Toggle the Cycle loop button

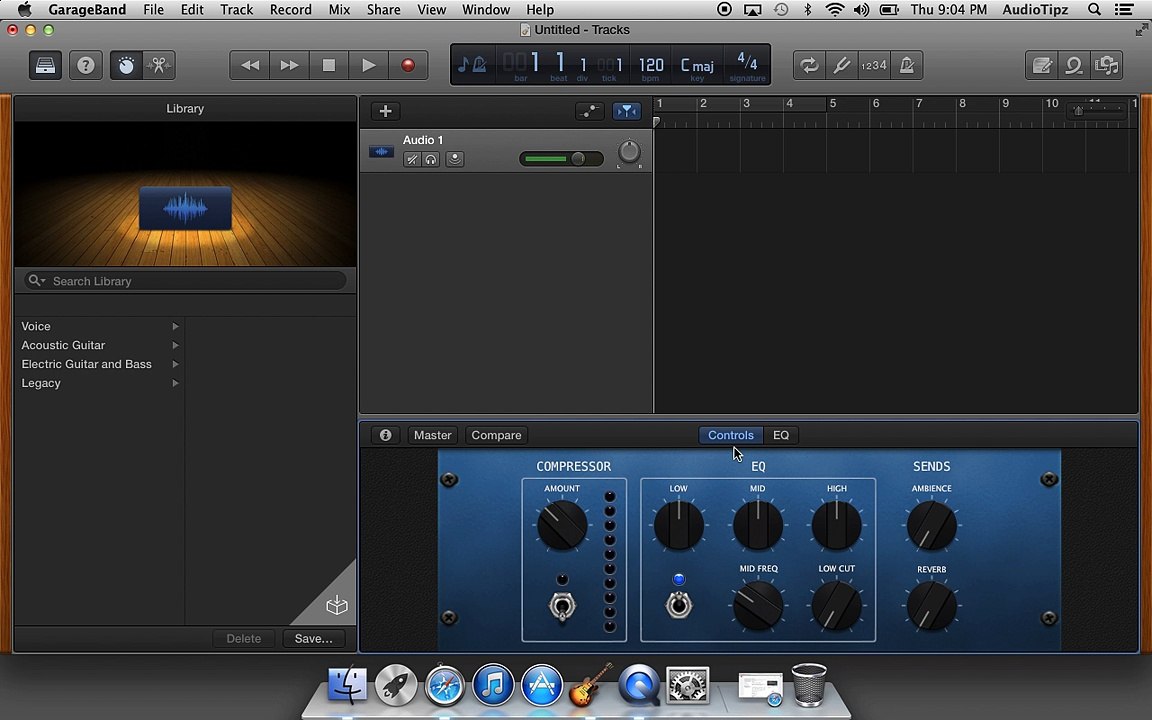tap(809, 65)
